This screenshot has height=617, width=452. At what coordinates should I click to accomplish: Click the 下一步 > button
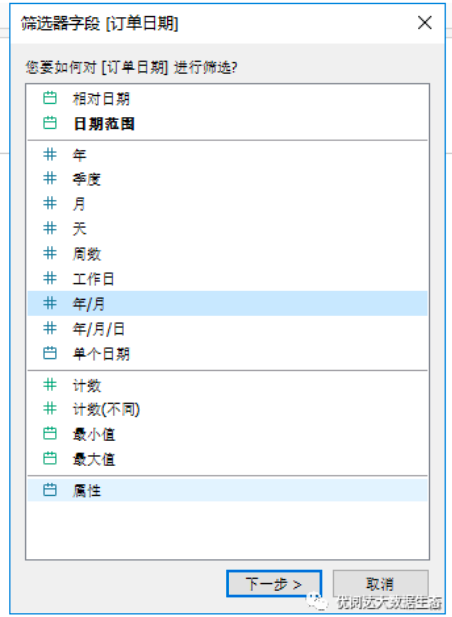pos(274,584)
